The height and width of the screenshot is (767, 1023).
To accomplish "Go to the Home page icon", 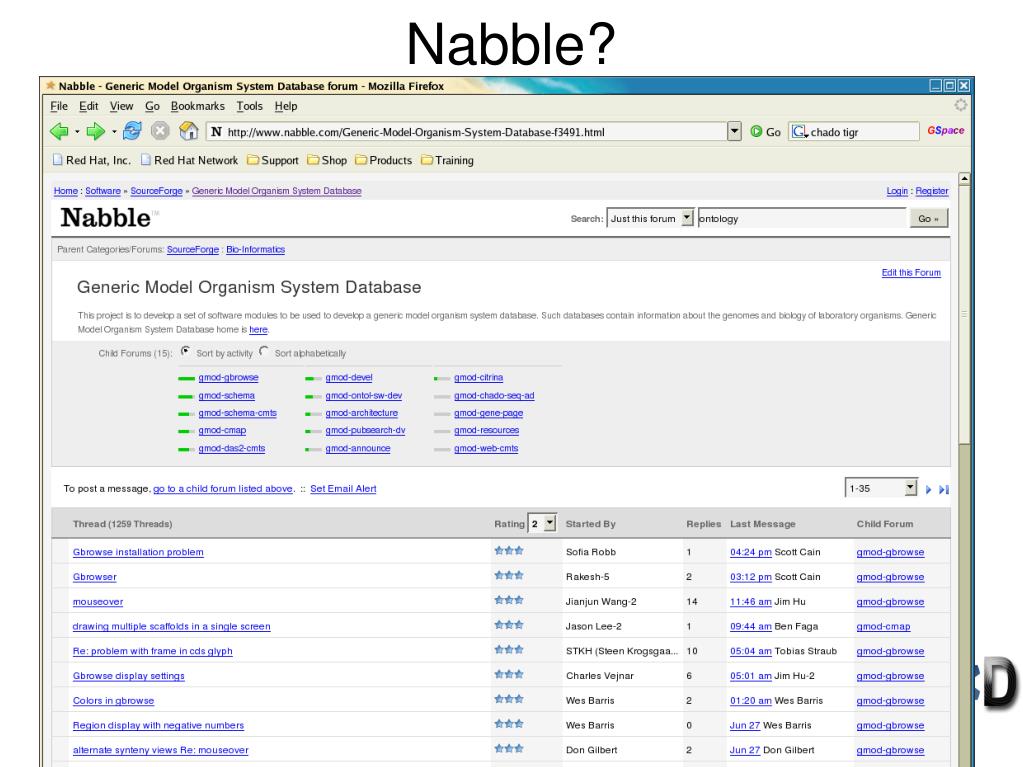I will pos(189,131).
